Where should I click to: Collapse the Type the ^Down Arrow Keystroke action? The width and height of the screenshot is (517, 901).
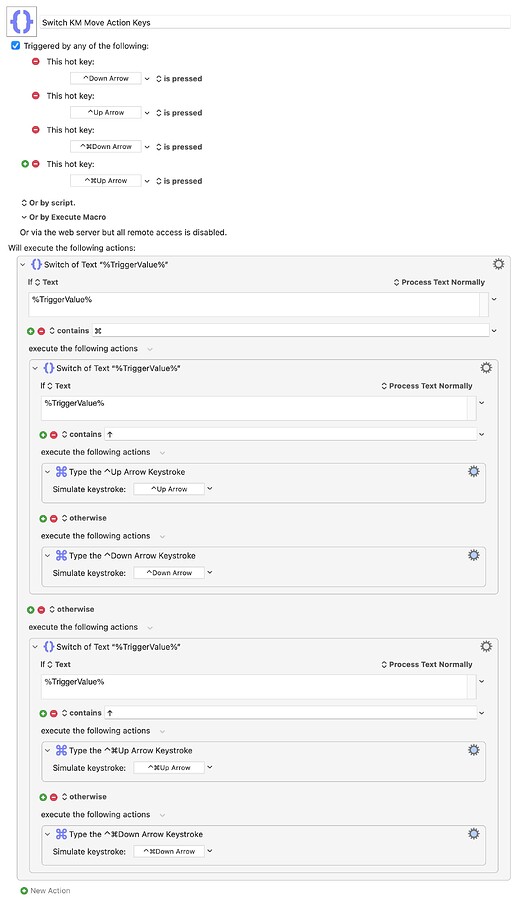tap(48, 556)
